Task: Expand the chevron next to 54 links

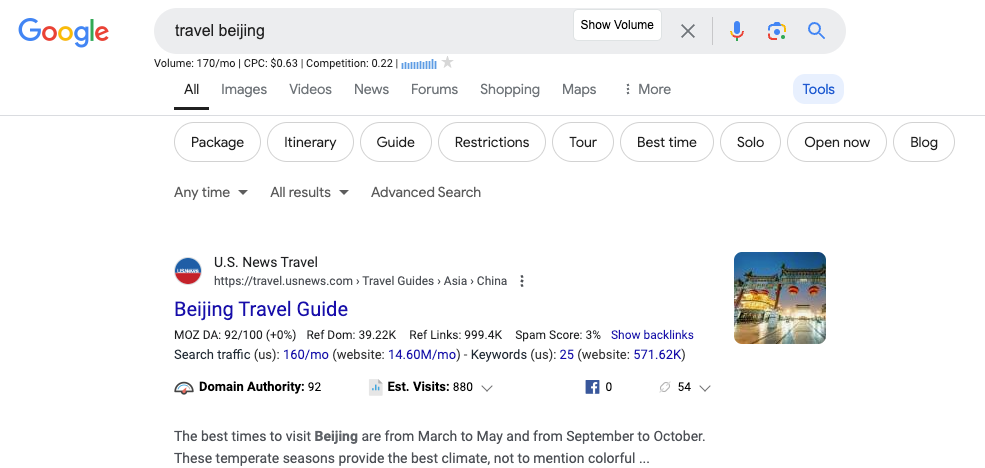Action: (x=705, y=388)
